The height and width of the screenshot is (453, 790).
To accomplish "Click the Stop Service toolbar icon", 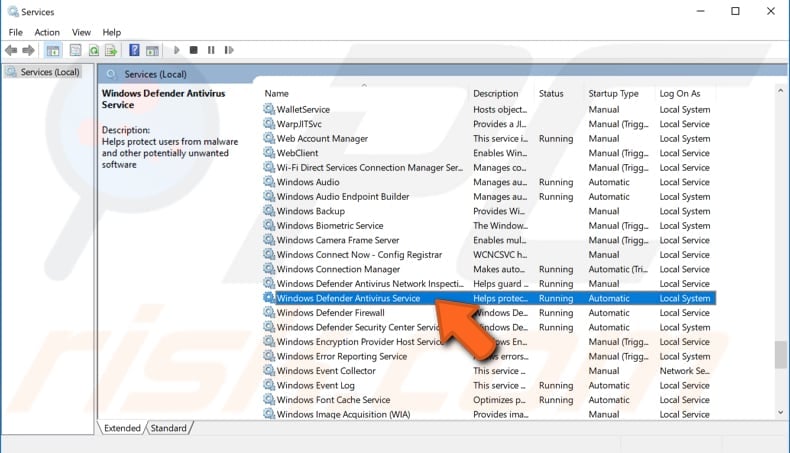I will 193,50.
